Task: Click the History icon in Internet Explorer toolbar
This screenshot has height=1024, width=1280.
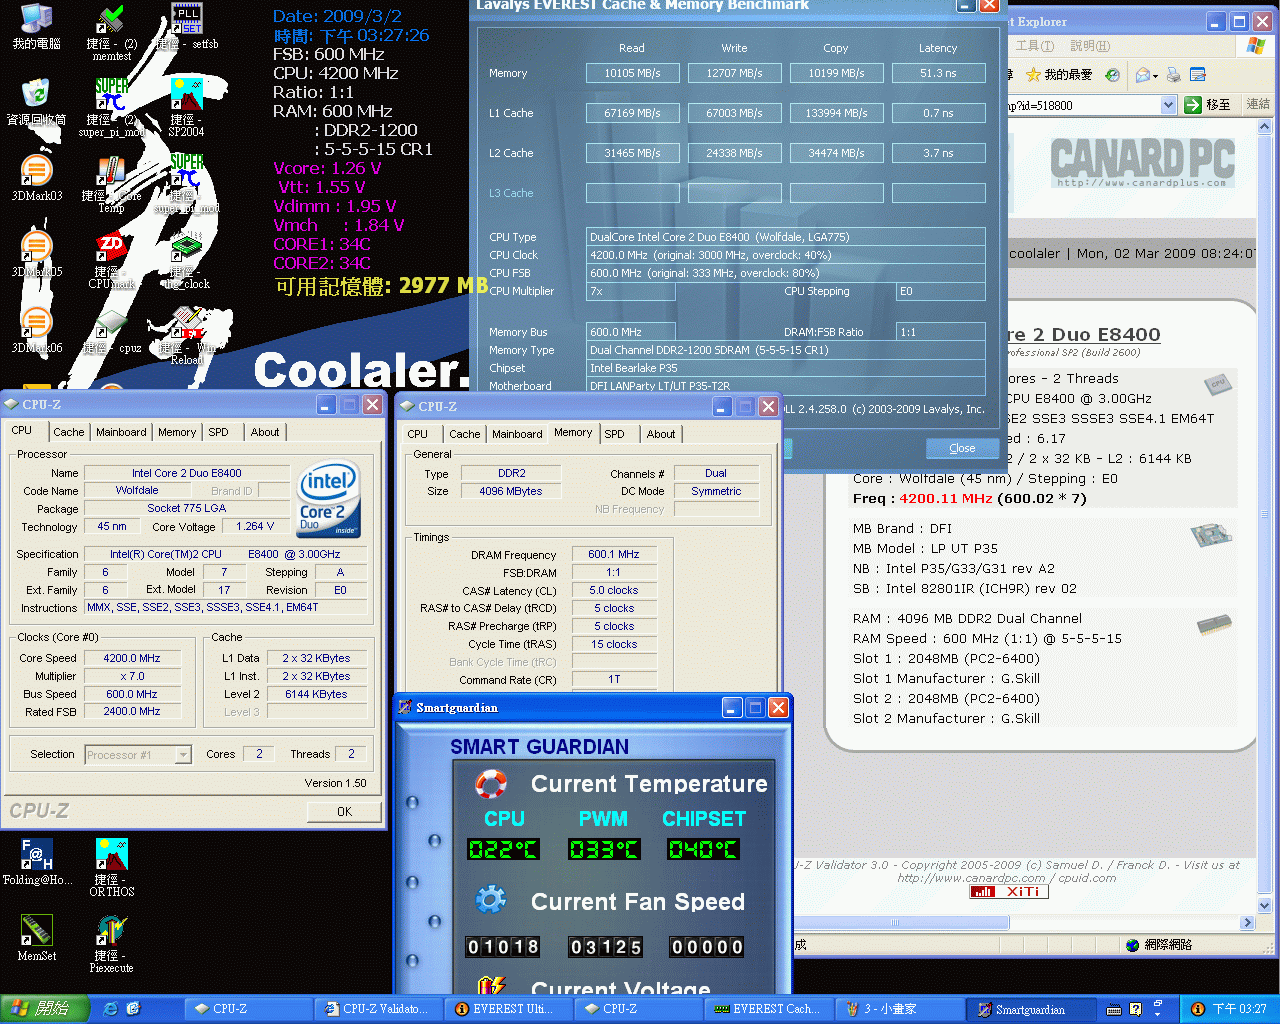Action: pyautogui.click(x=1112, y=75)
